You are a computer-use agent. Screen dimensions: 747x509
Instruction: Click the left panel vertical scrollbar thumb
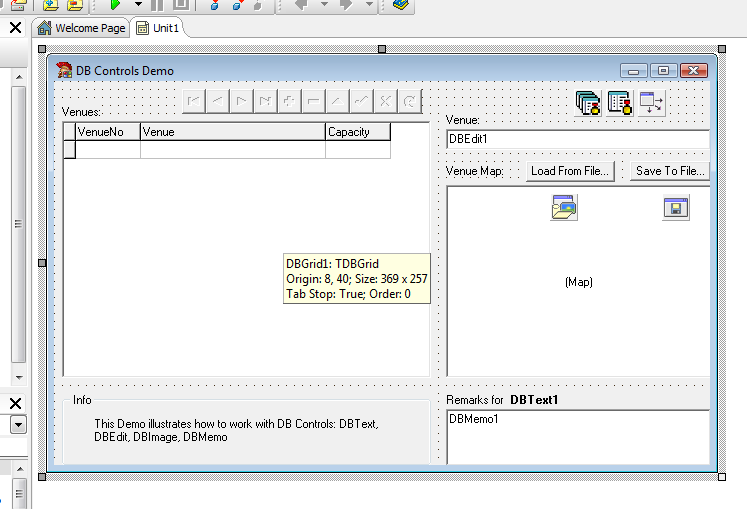coord(18,224)
